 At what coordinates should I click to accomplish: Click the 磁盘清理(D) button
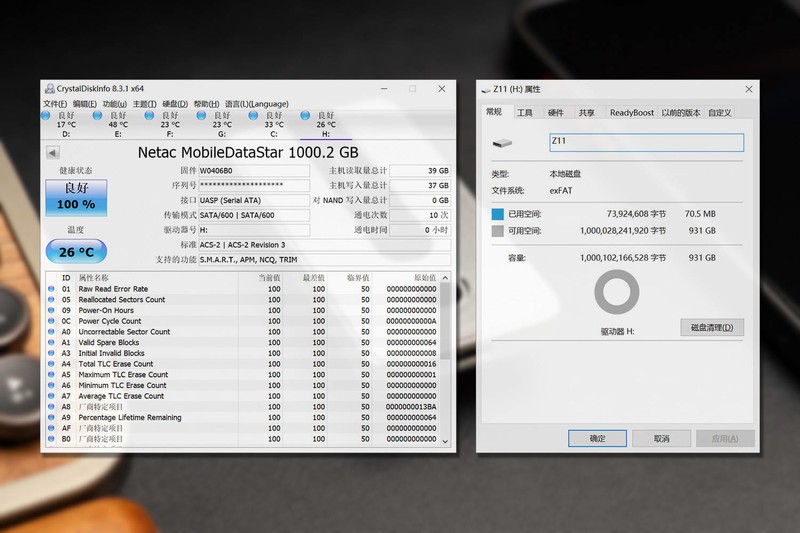pos(712,327)
